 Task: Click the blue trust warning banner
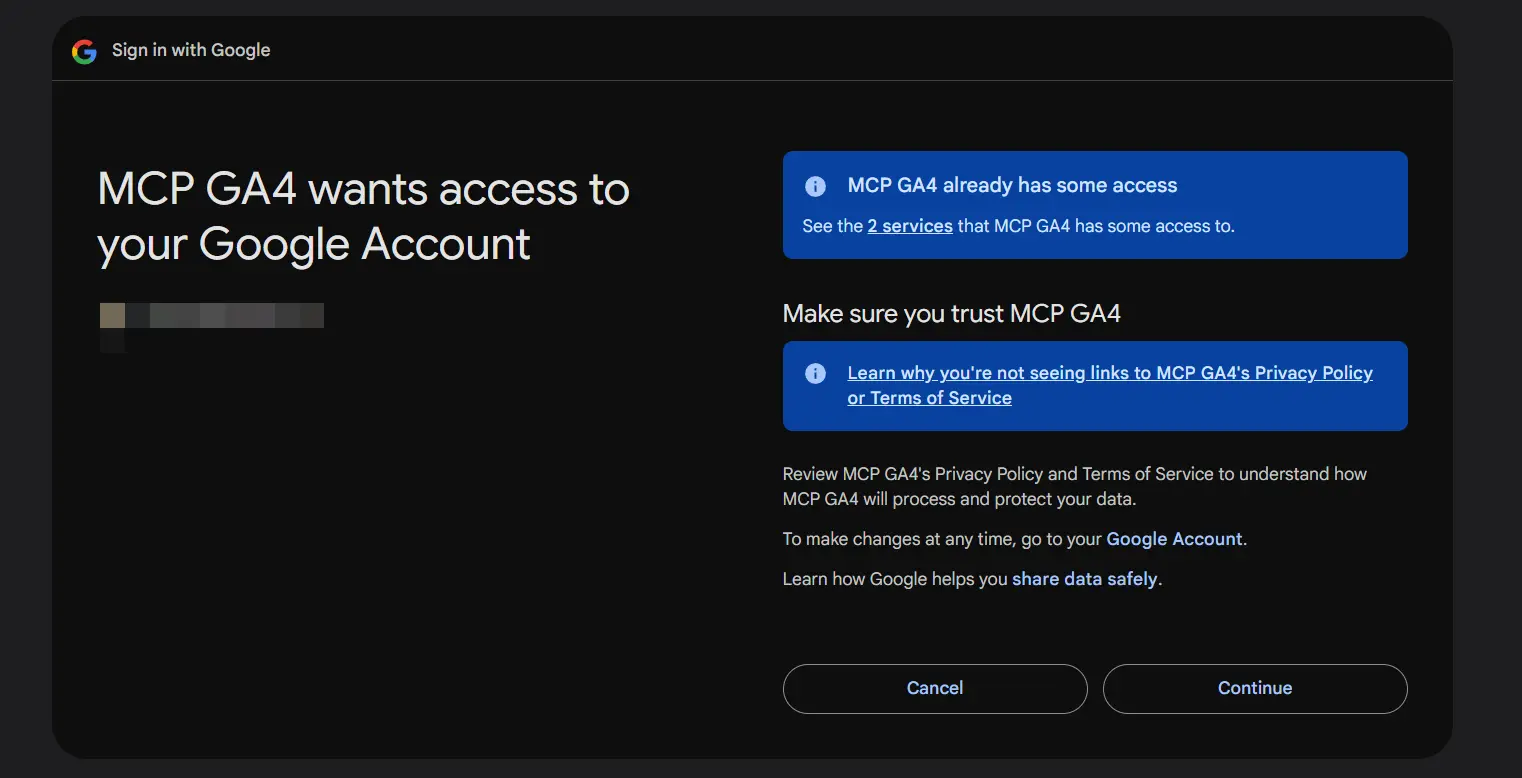point(1095,386)
